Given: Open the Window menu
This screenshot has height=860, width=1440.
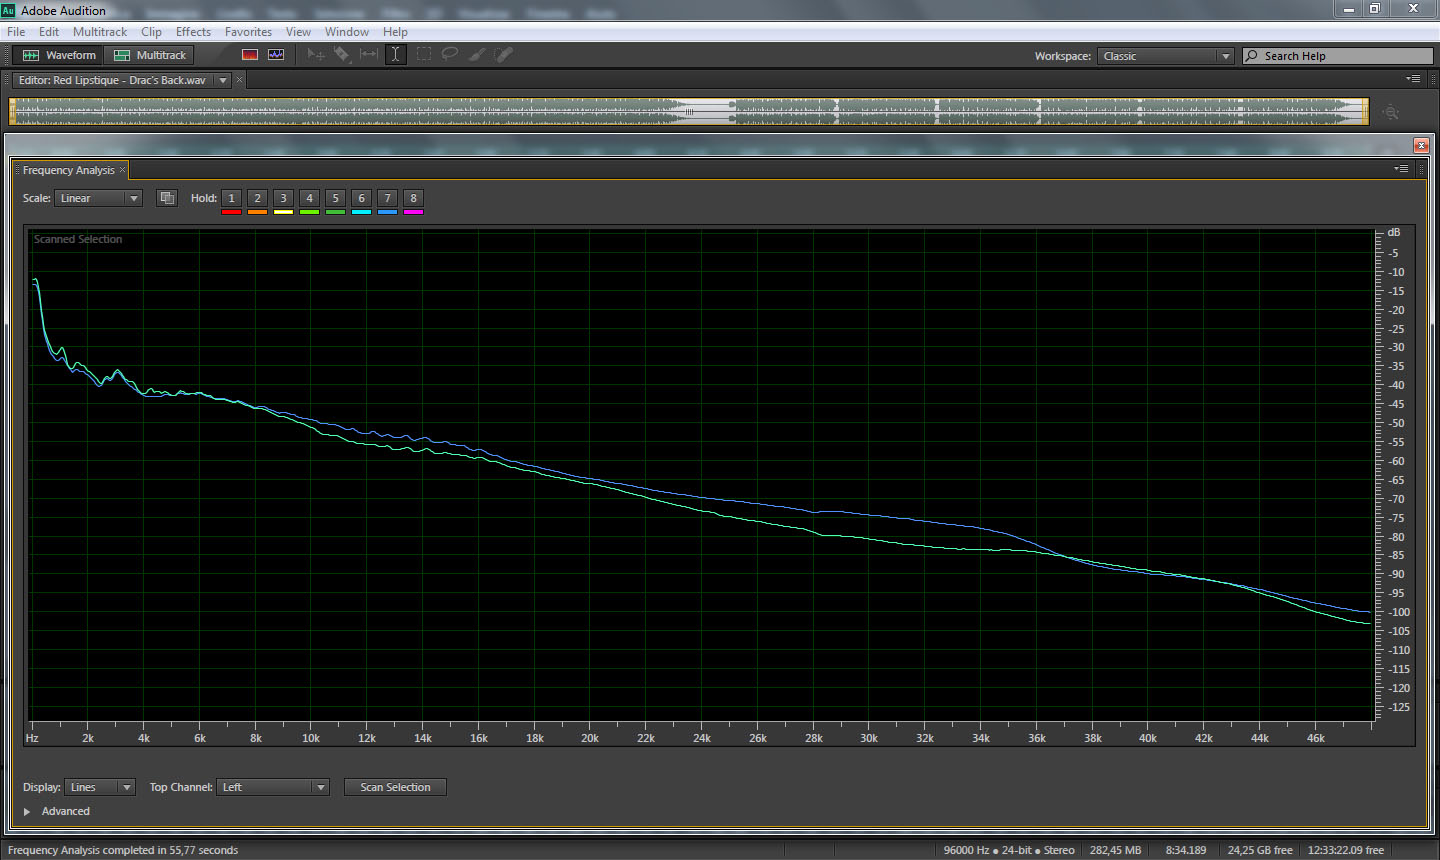Looking at the screenshot, I should (x=347, y=32).
